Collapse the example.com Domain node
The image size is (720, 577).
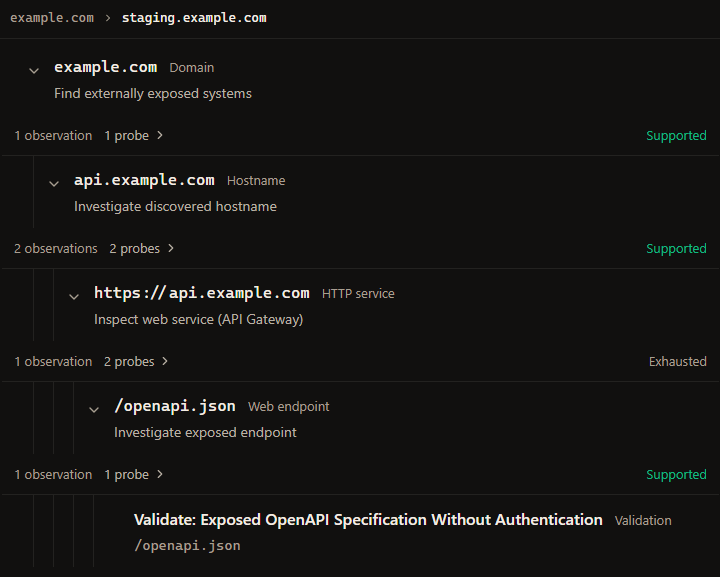click(34, 71)
